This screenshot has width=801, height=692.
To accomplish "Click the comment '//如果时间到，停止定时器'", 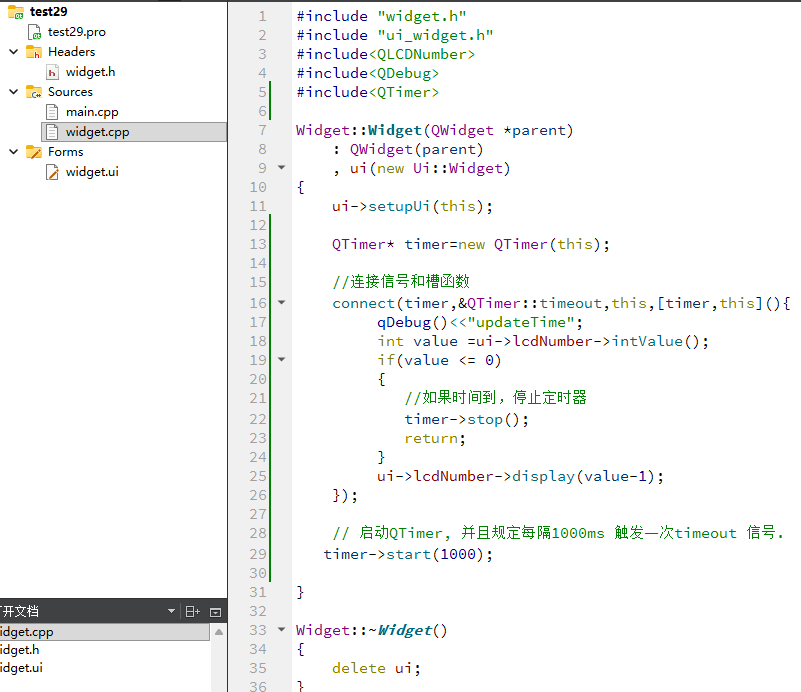I will [x=496, y=398].
